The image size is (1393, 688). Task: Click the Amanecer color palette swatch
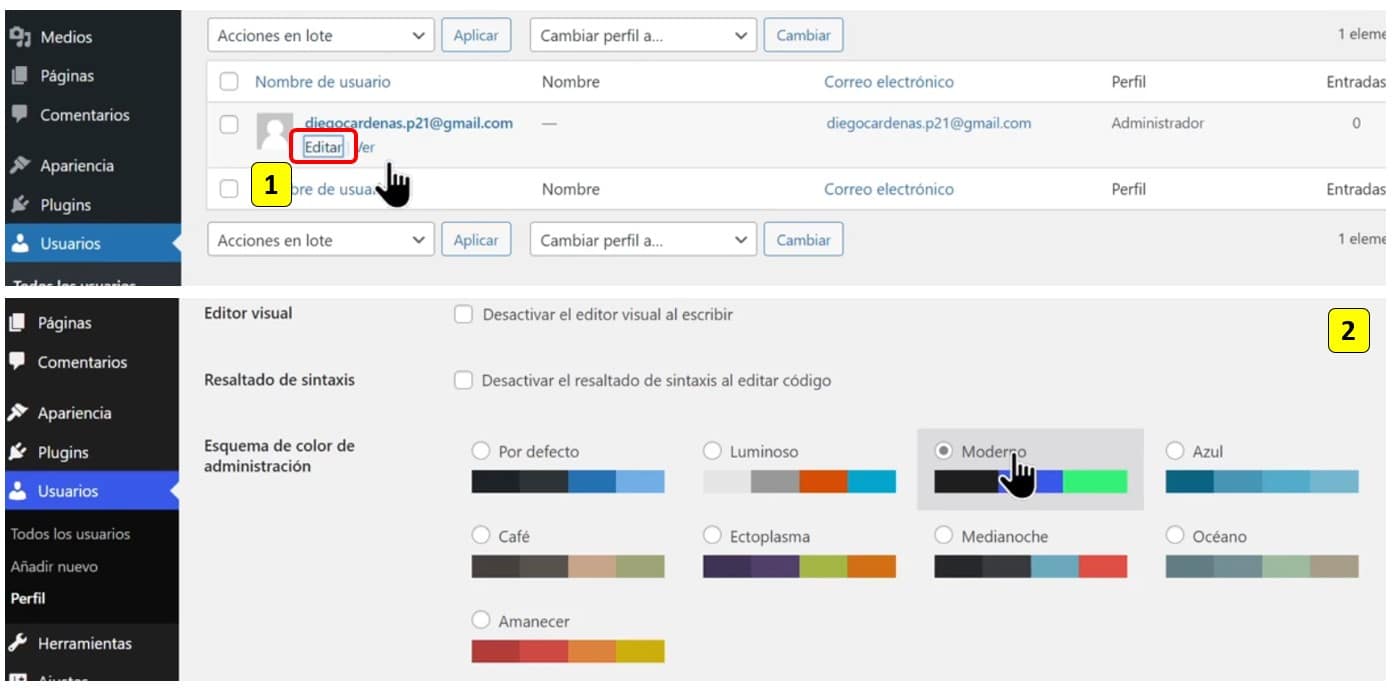click(567, 651)
